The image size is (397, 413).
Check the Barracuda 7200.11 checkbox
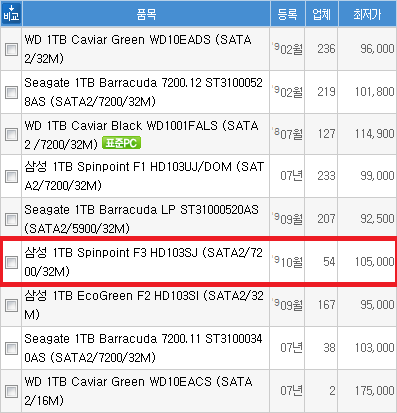[x=11, y=348]
